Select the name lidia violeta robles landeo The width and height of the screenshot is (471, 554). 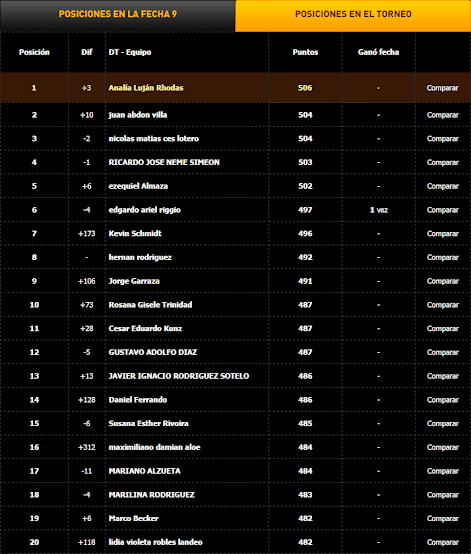coord(155,542)
